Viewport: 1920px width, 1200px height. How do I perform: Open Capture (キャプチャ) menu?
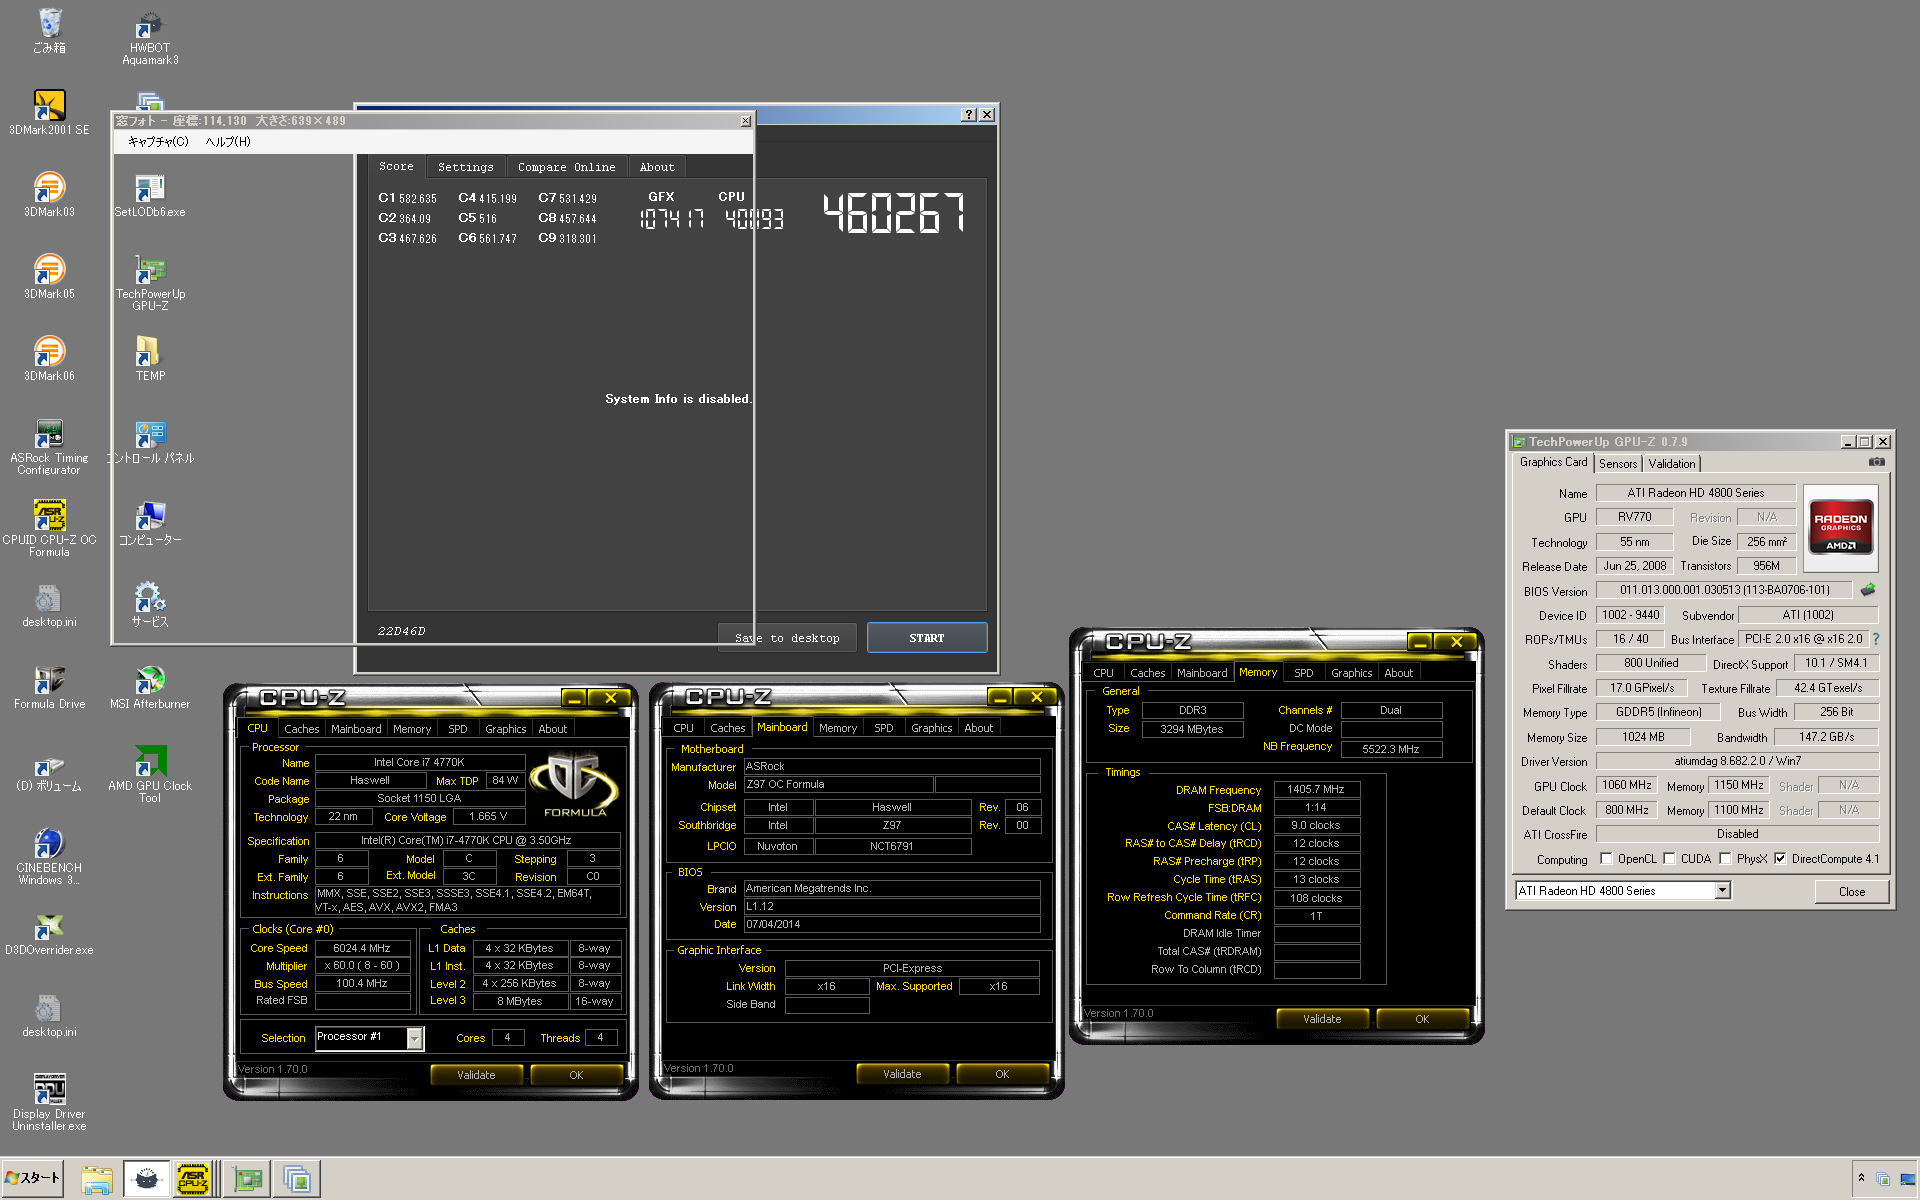pyautogui.click(x=158, y=142)
